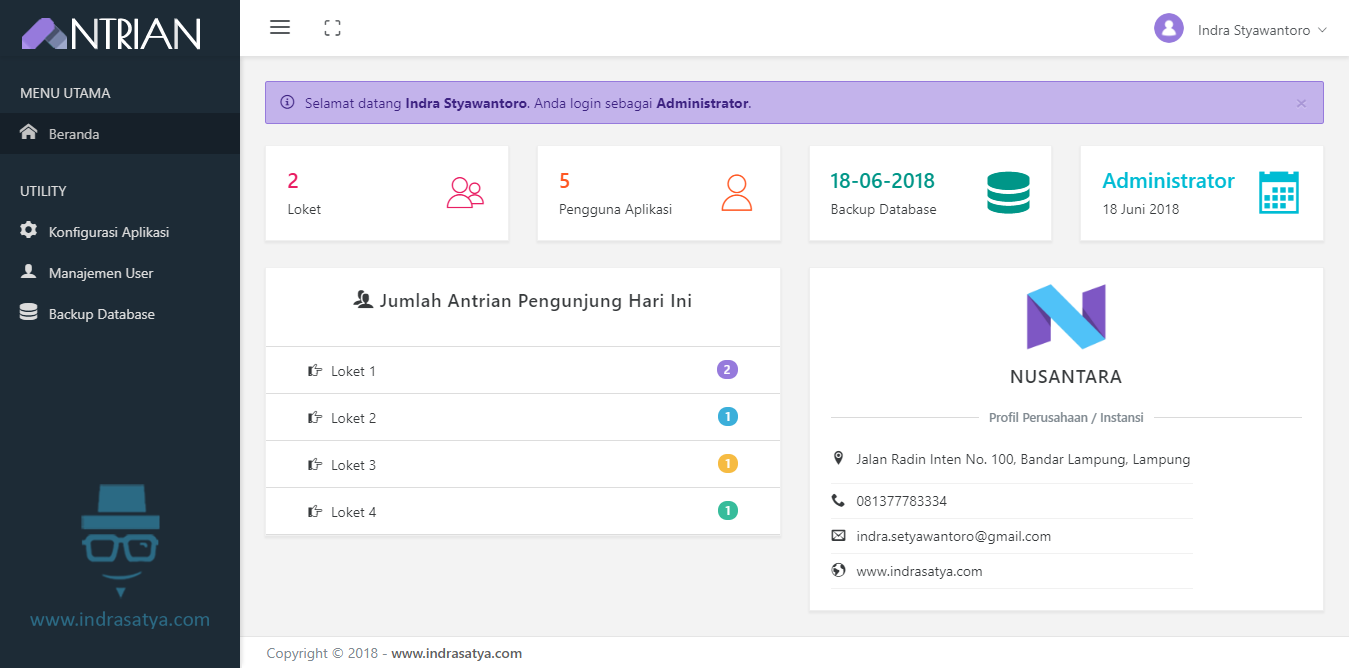Click the gear icon next to Konfigurasi Aplikasi
The width and height of the screenshot is (1349, 668).
pos(28,231)
